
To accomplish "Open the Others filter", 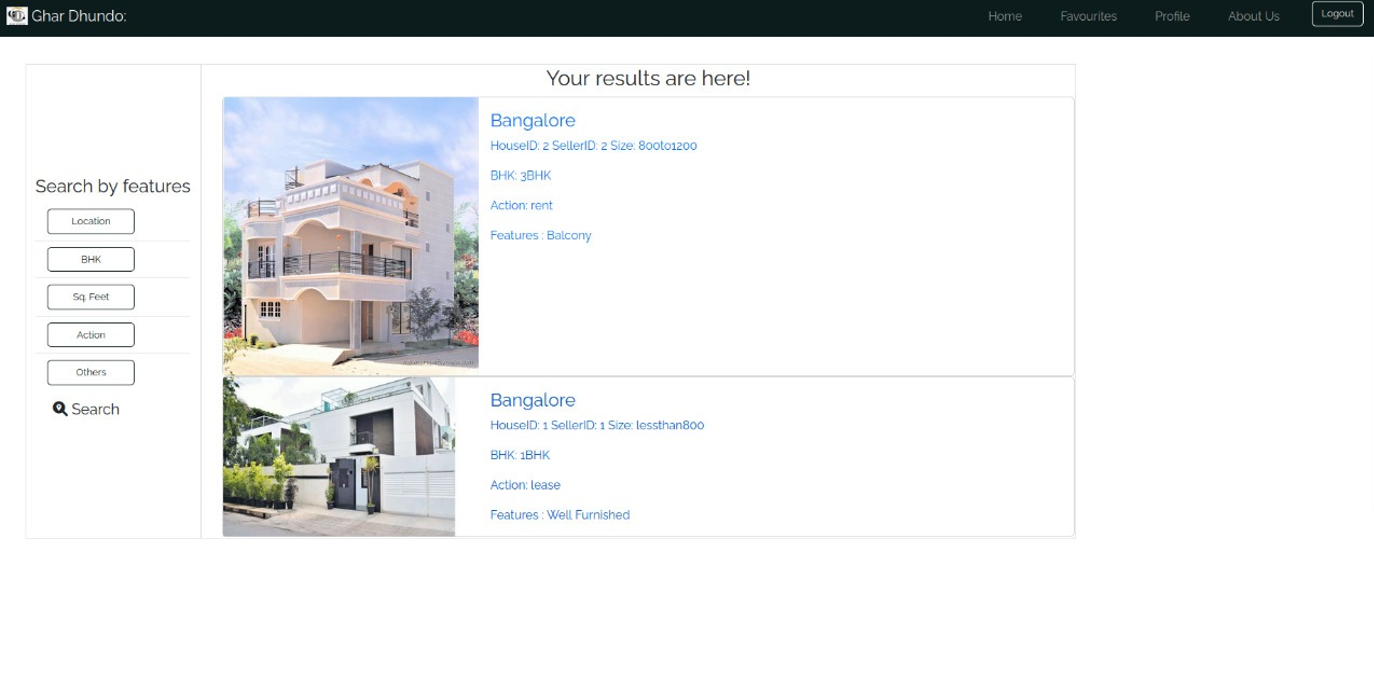I will pos(90,372).
